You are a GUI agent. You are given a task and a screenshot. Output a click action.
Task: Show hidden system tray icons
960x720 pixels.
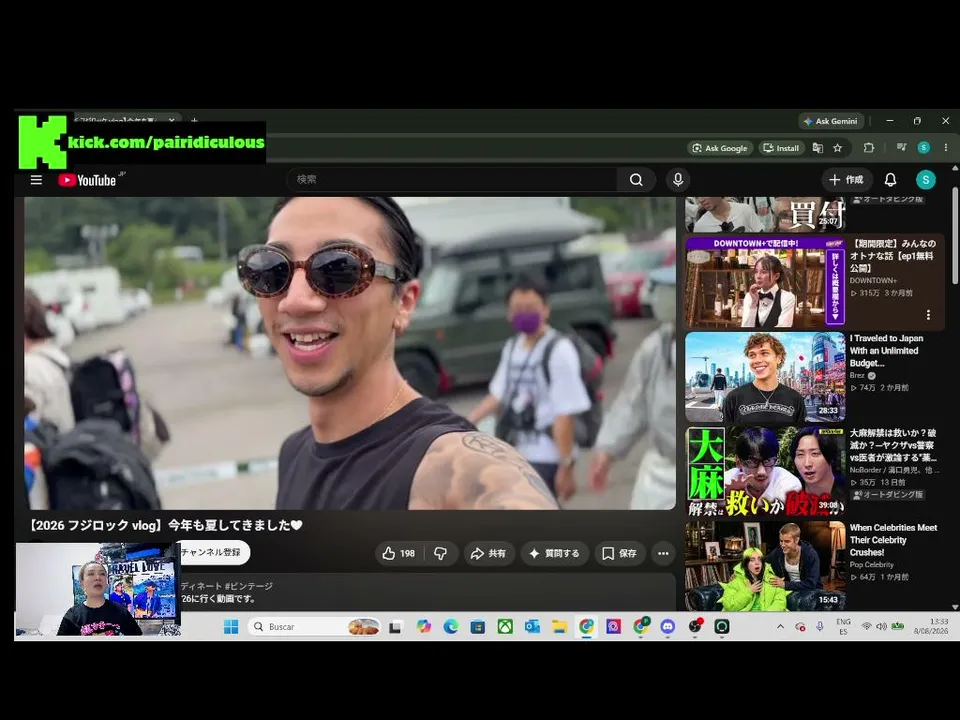coord(780,626)
